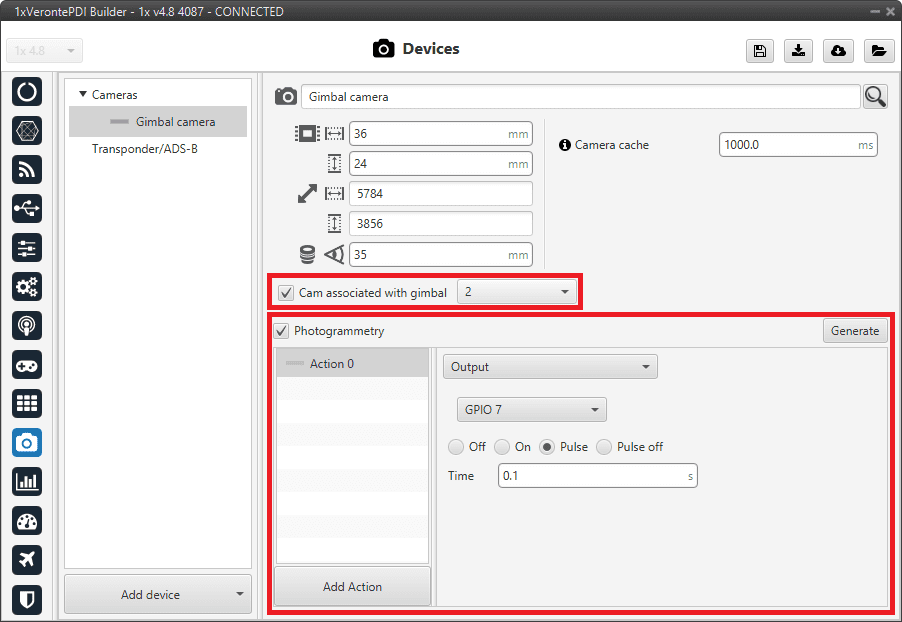Open the gauge dashboard sidebar icon
Viewport: 902px width, 622px height.
[27, 521]
